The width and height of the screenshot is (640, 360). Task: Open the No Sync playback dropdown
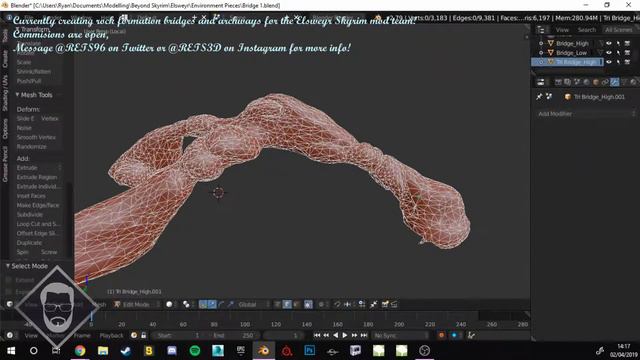pos(400,336)
